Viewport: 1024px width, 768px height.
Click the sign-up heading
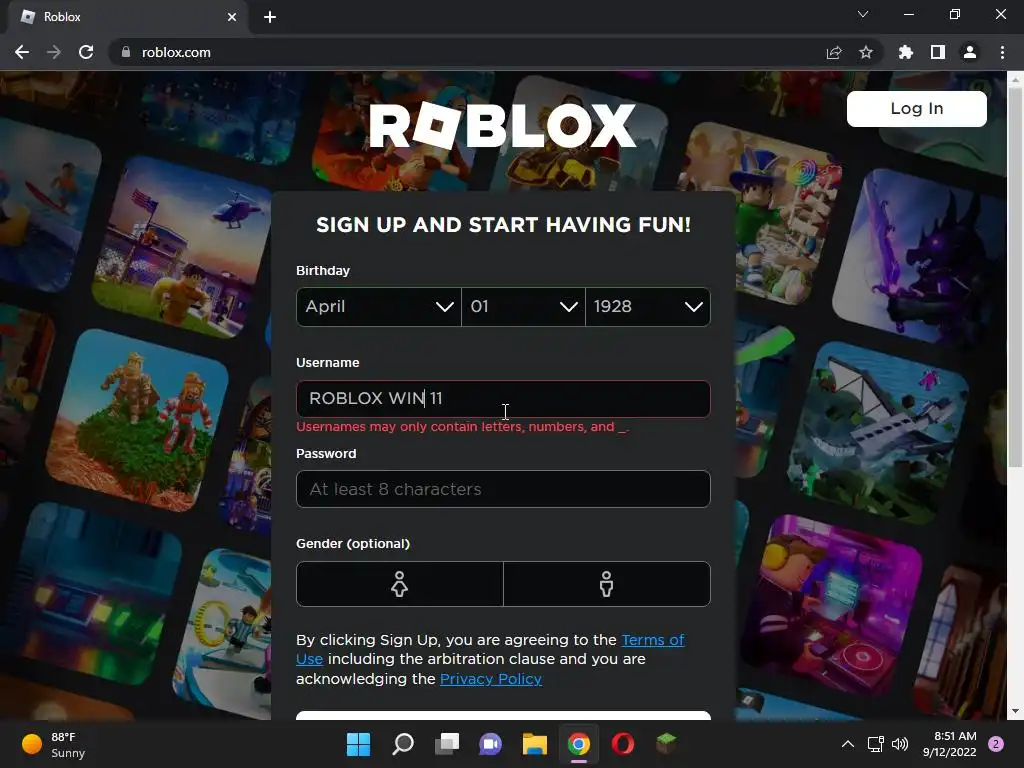(x=504, y=225)
